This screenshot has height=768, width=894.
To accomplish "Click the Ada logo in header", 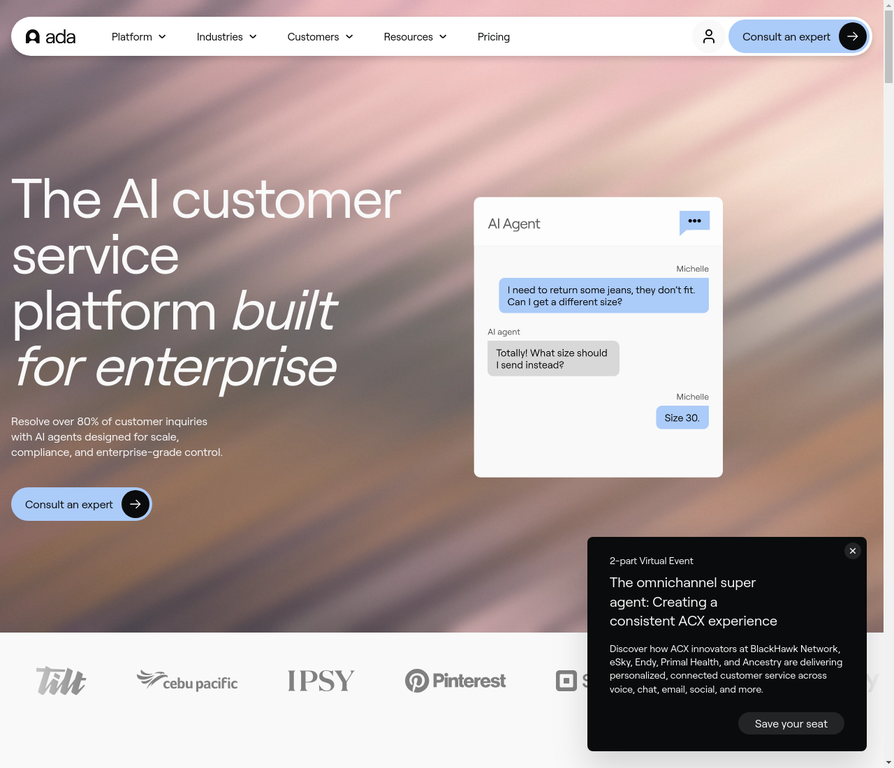I will click(50, 37).
